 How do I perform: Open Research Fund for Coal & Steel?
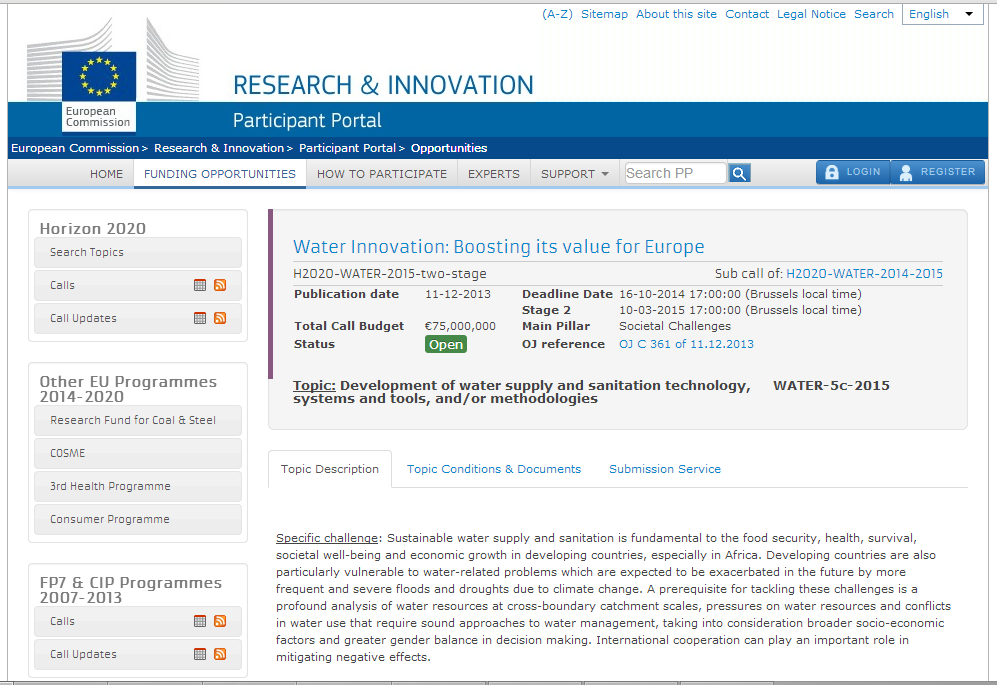click(x=133, y=420)
